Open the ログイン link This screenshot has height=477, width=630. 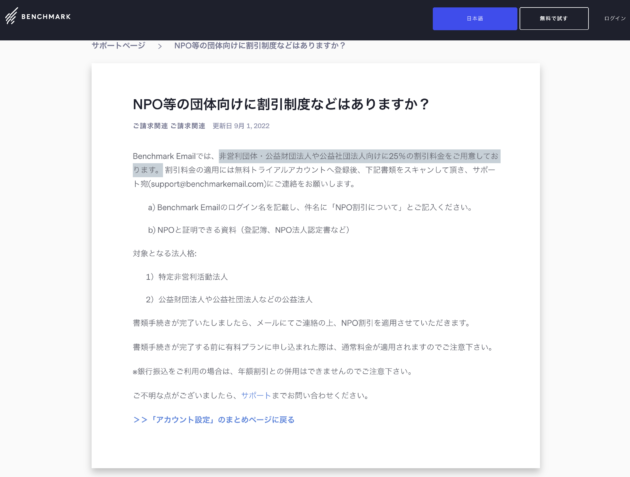[615, 18]
